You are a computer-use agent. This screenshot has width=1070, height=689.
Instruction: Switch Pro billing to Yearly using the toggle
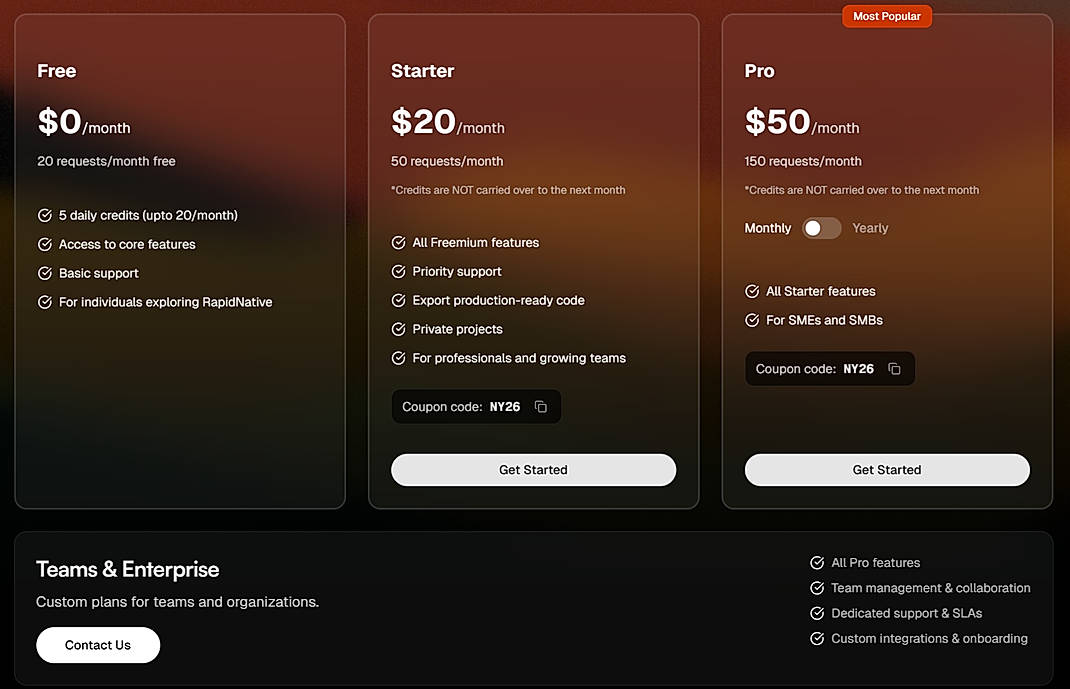[822, 228]
